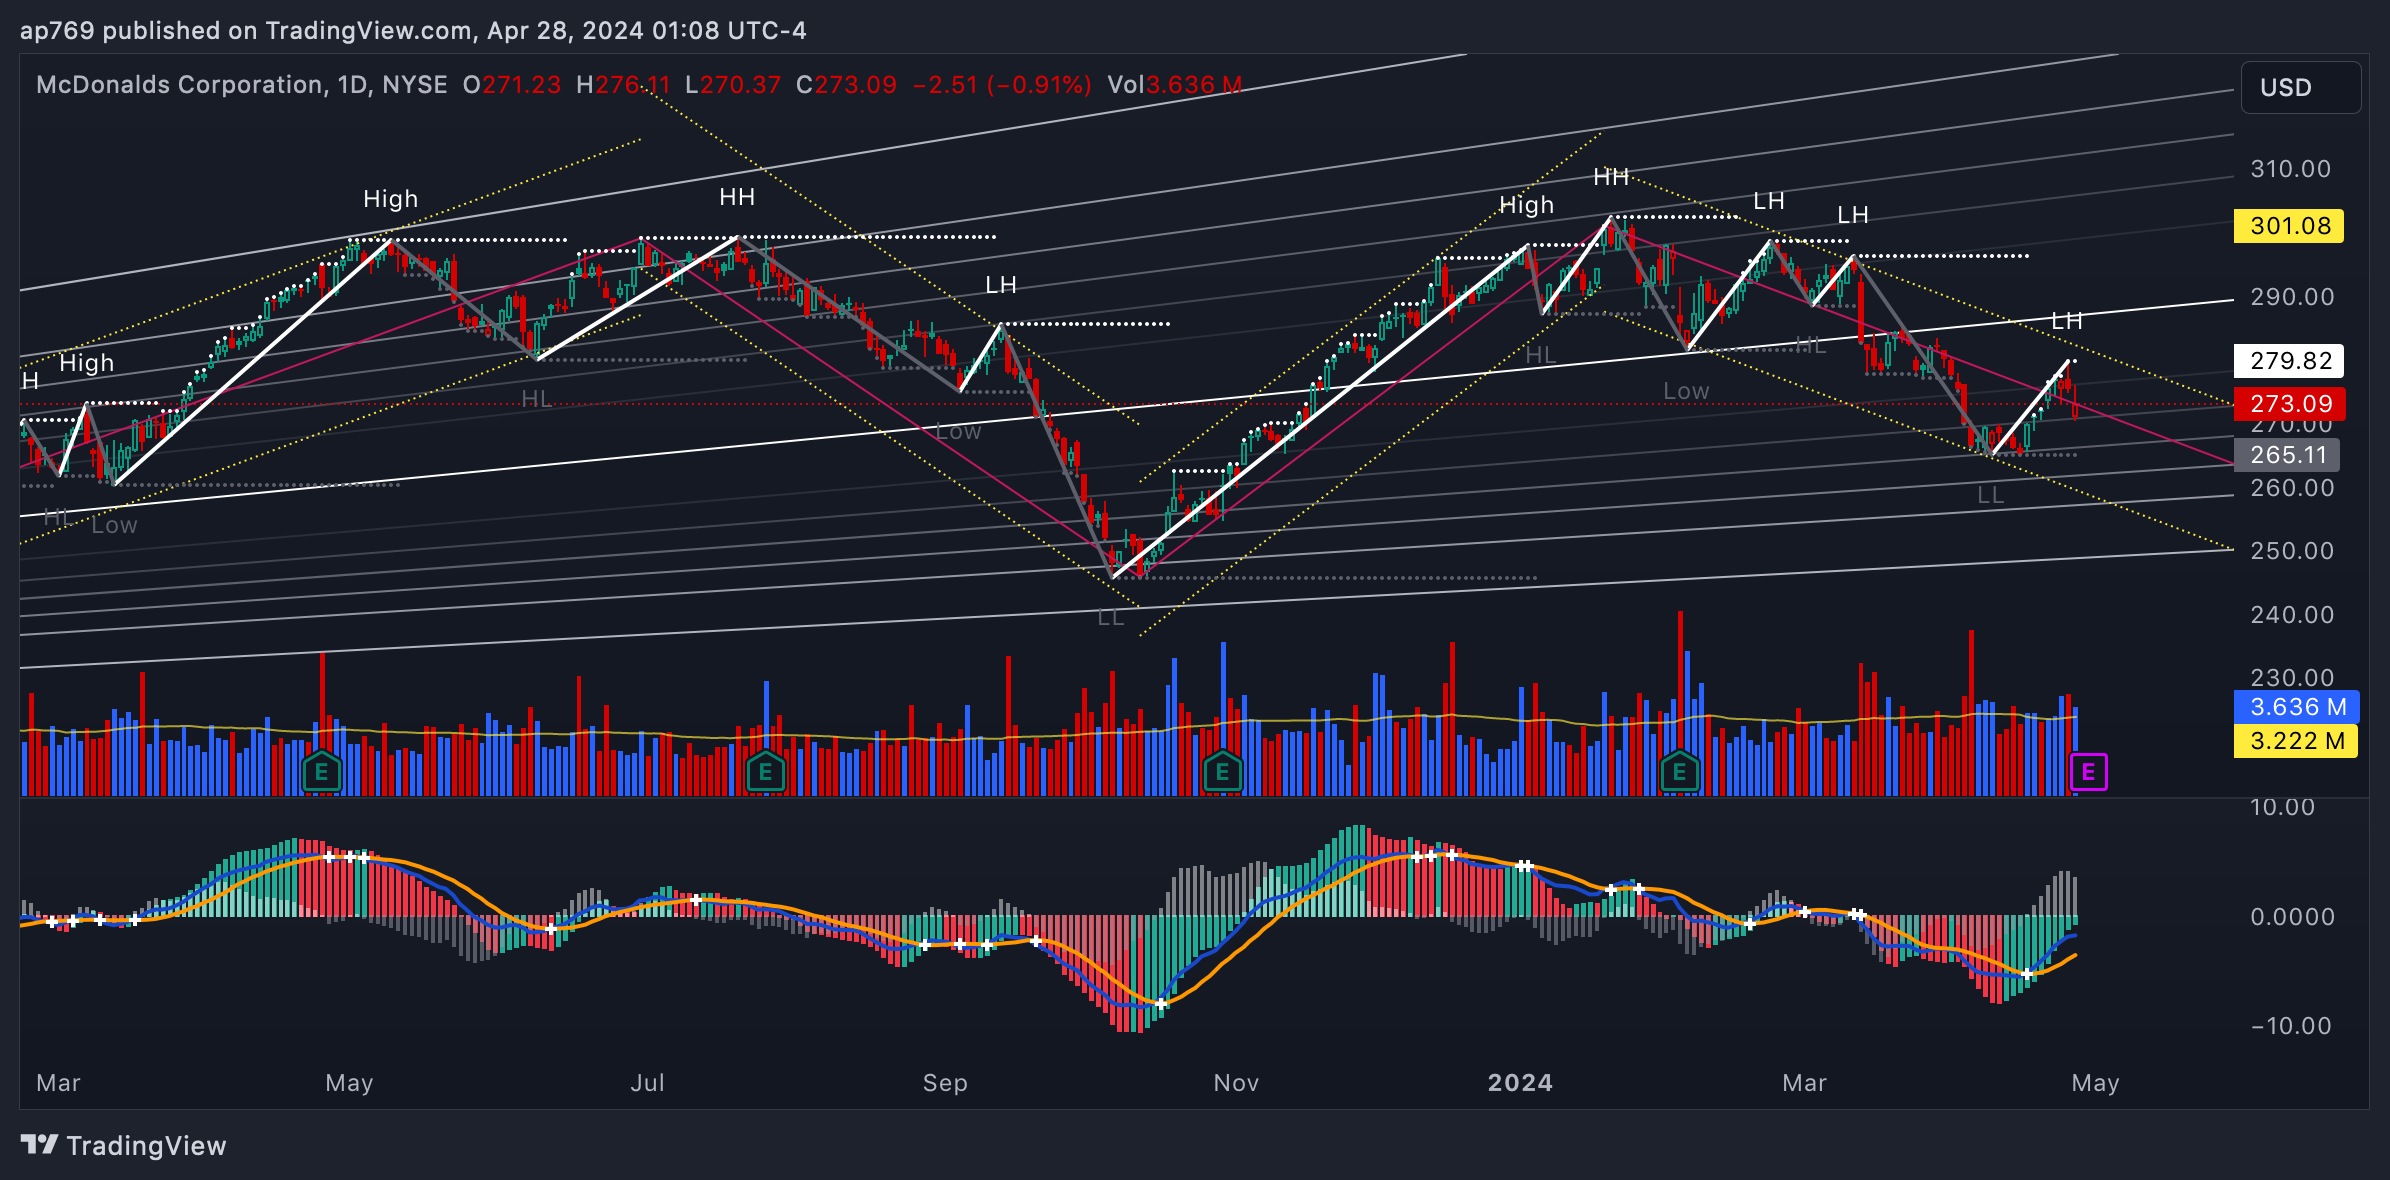Click the yellow 3.222 M volume average label
2390x1180 pixels.
tap(2296, 741)
